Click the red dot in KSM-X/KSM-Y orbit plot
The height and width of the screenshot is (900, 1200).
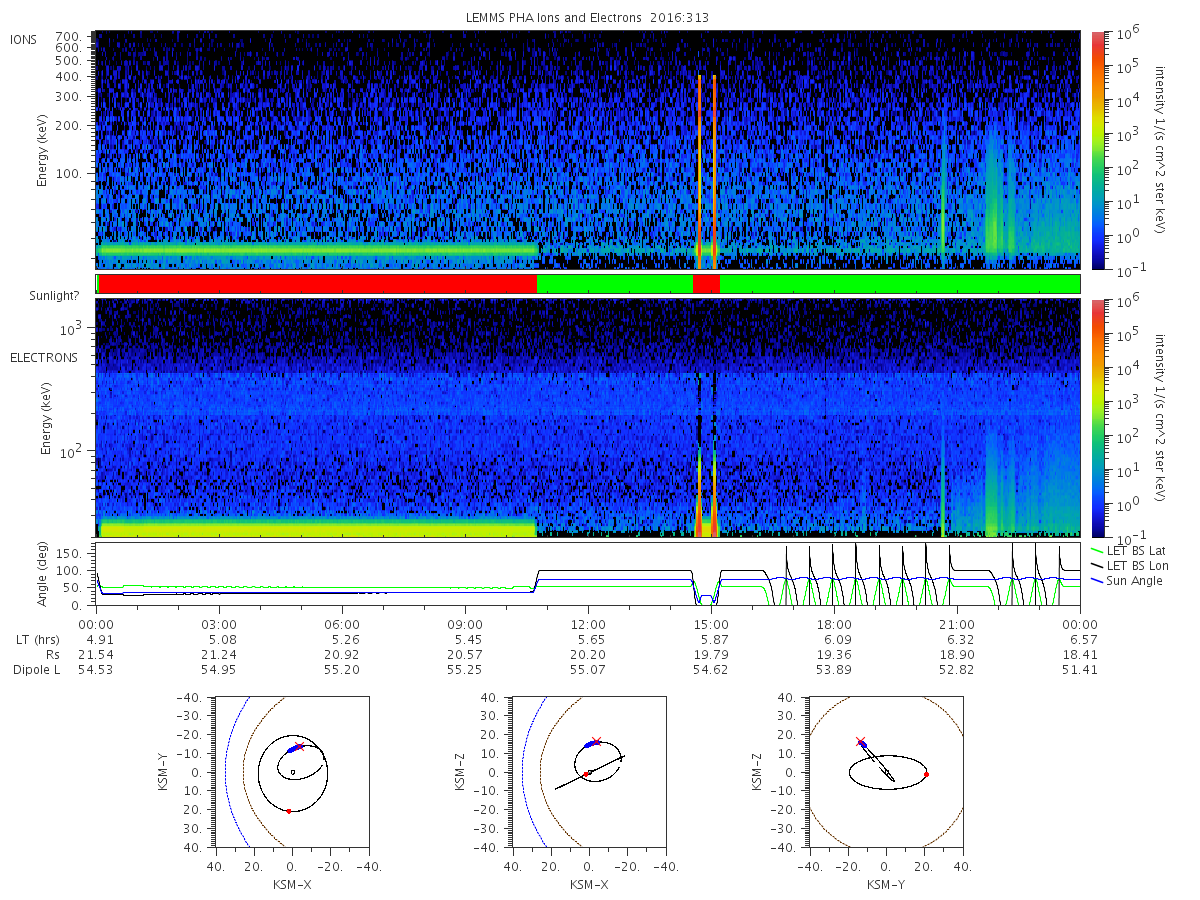pyautogui.click(x=289, y=811)
